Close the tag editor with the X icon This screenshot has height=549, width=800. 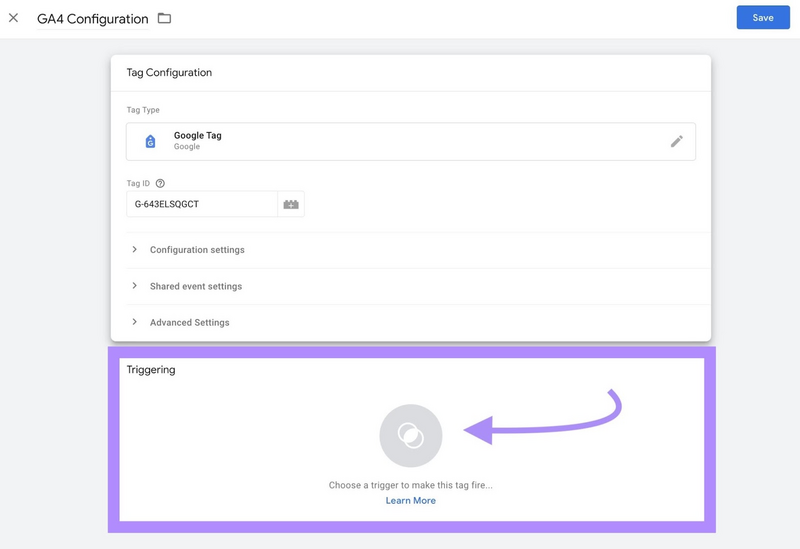13,18
